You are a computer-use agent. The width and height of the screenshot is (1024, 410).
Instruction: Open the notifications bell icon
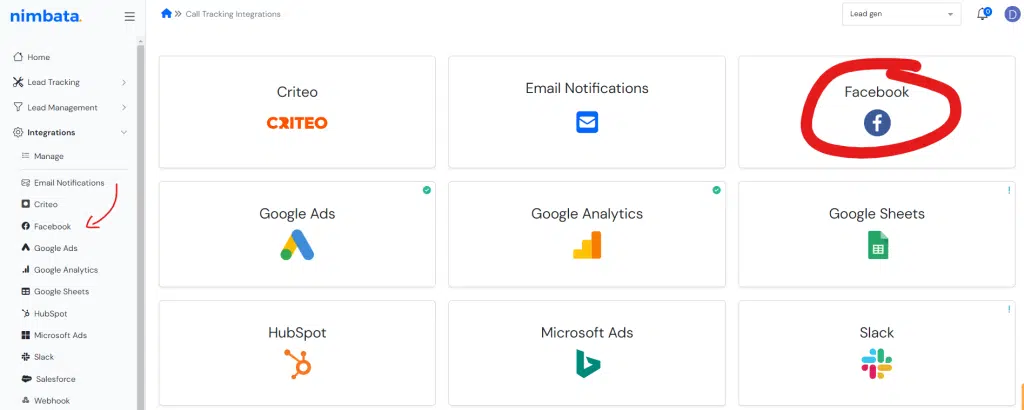[x=983, y=14]
